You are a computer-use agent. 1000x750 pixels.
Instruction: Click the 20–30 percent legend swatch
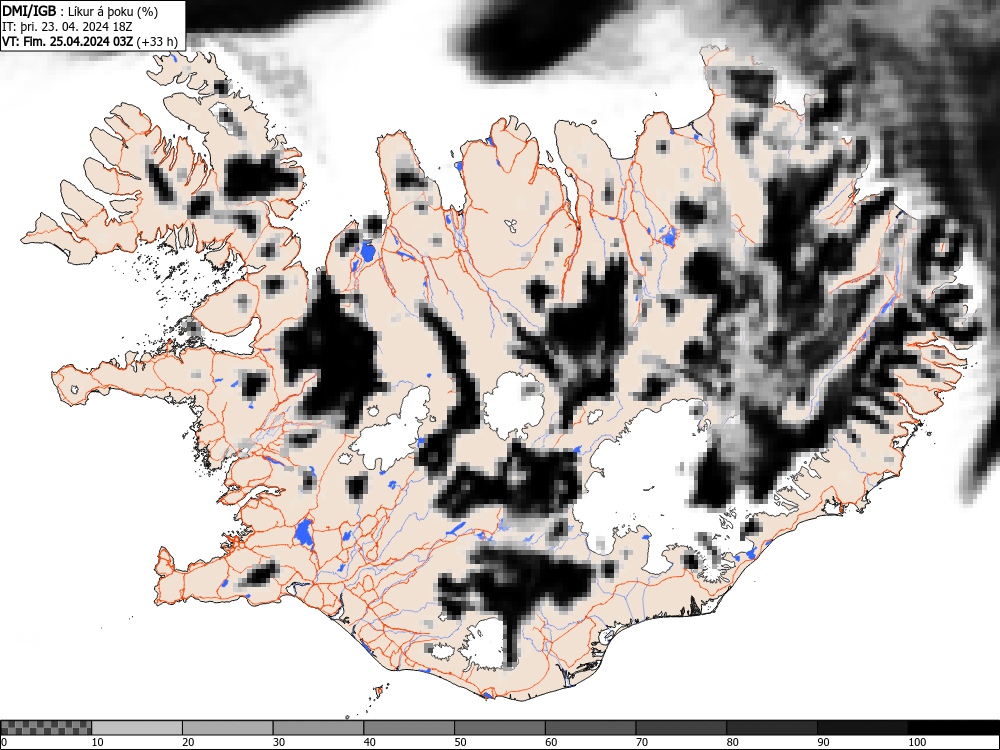click(228, 728)
